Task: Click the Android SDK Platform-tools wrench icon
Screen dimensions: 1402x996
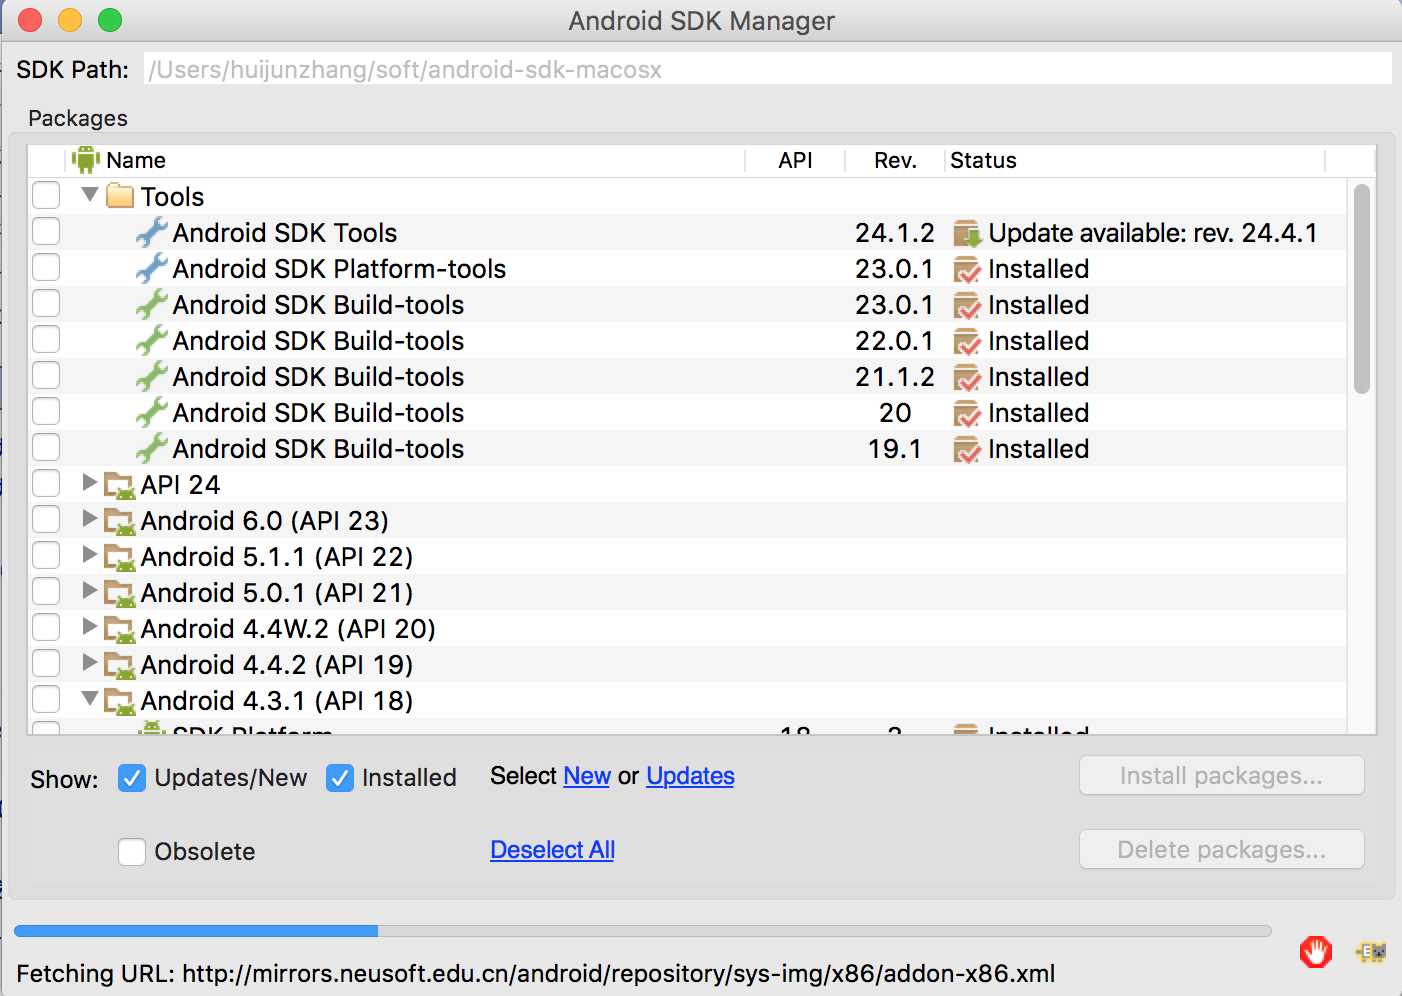Action: click(152, 269)
